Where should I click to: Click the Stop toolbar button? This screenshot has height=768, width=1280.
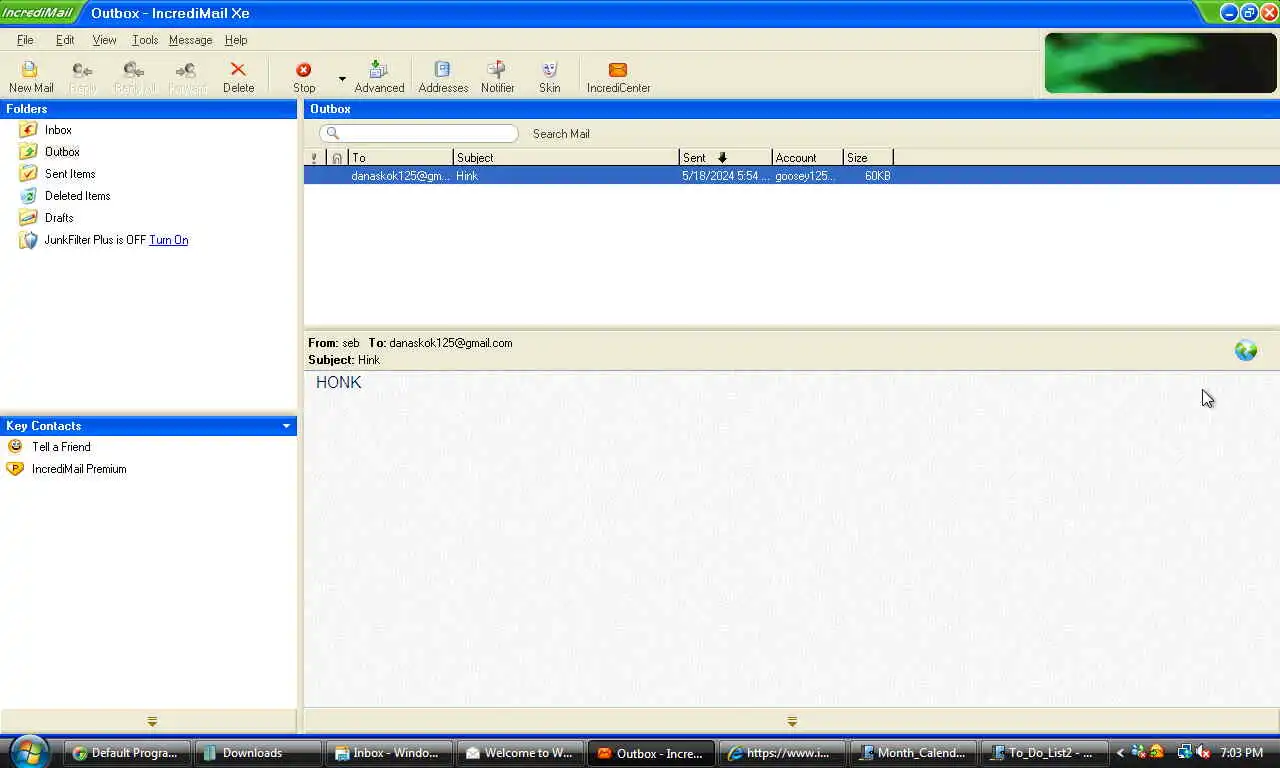pos(304,77)
